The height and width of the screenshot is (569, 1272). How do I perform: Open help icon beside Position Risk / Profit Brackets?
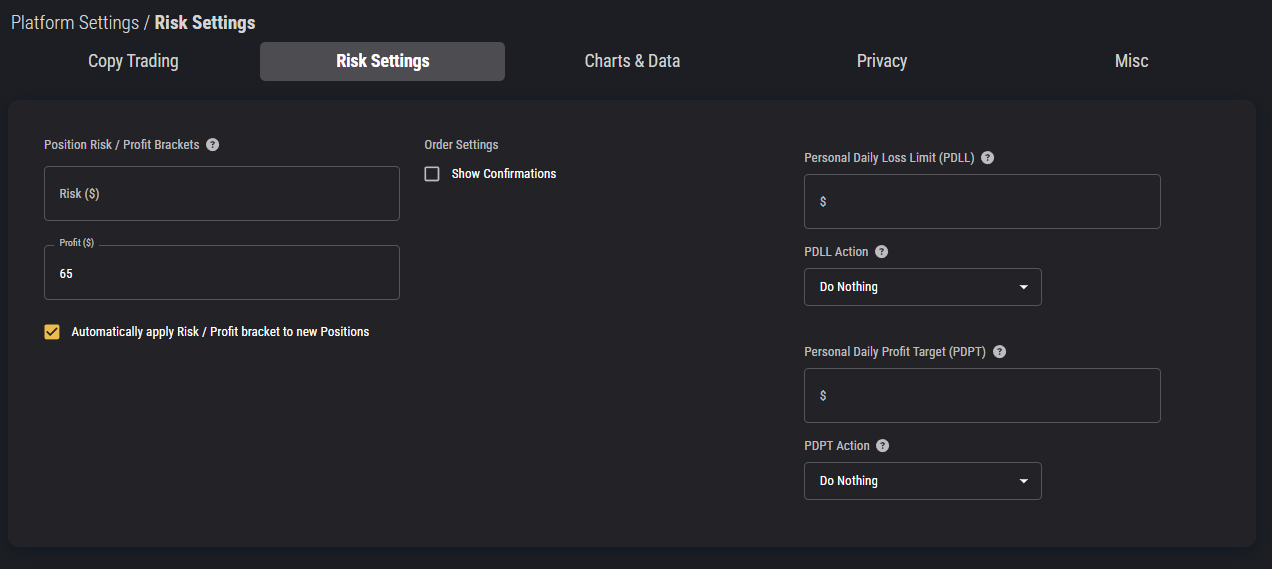click(212, 145)
